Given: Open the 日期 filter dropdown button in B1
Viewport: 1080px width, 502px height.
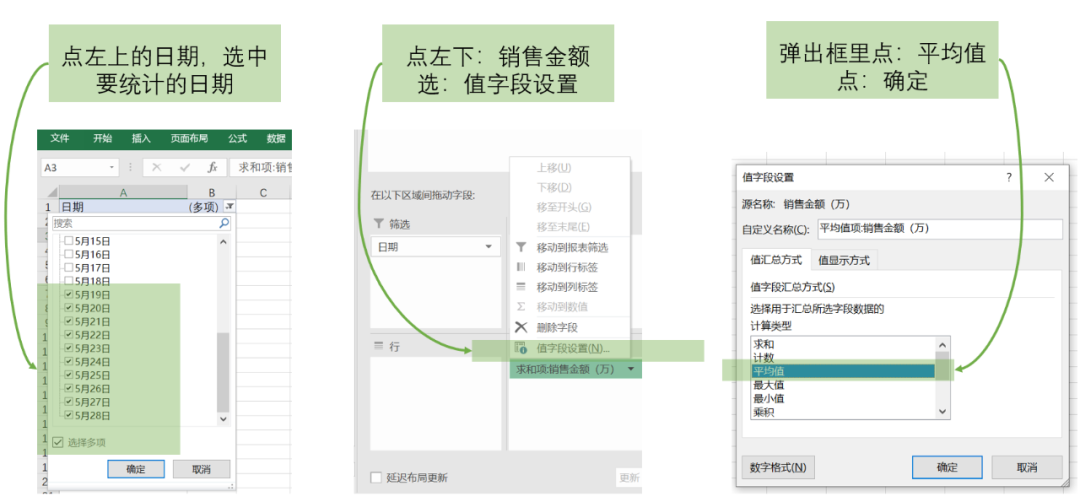Looking at the screenshot, I should pyautogui.click(x=229, y=207).
